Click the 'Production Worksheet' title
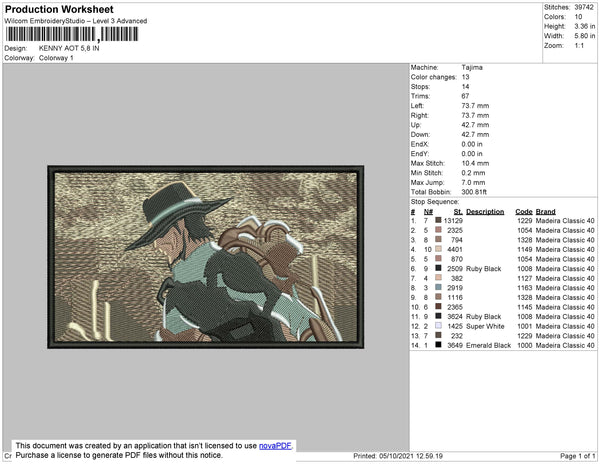This screenshot has width=600, height=464. point(59,10)
